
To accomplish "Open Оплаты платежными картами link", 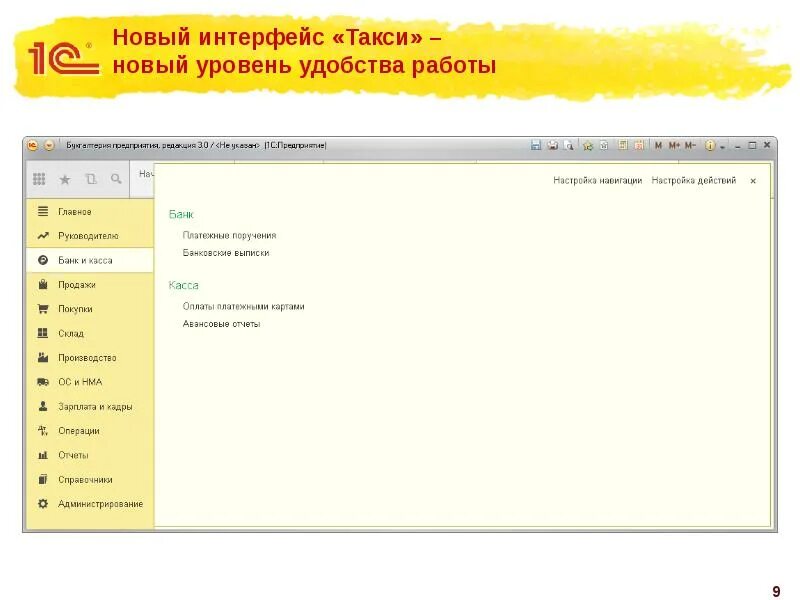I will coord(243,306).
